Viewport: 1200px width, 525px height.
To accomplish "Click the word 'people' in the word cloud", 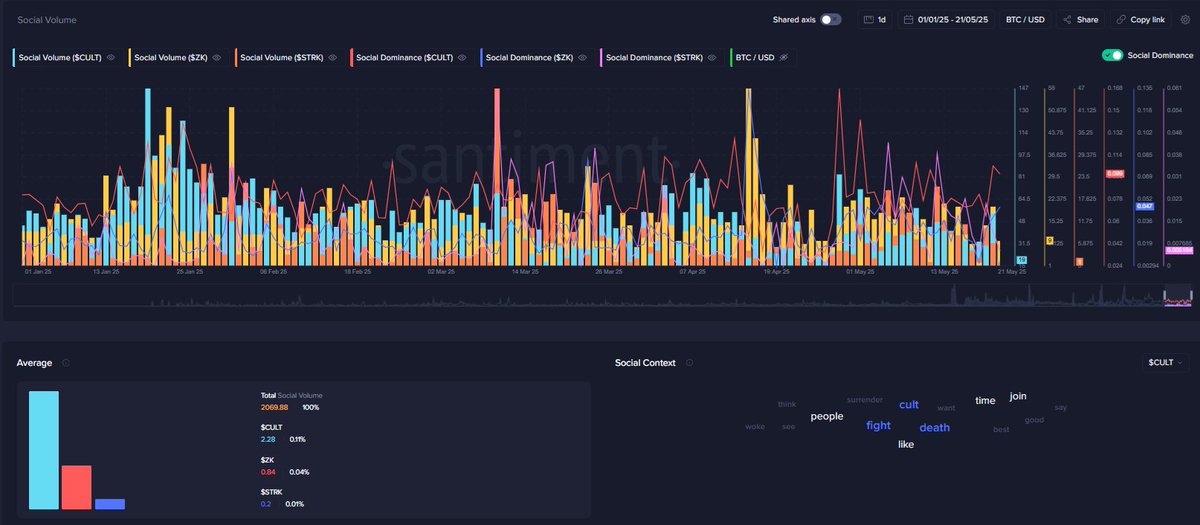I will [827, 416].
